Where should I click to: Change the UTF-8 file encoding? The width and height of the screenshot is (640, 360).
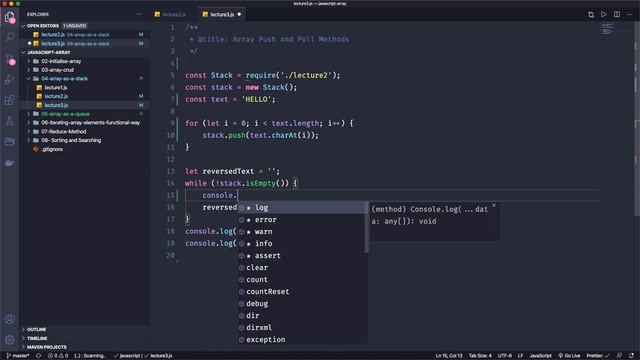pos(505,356)
